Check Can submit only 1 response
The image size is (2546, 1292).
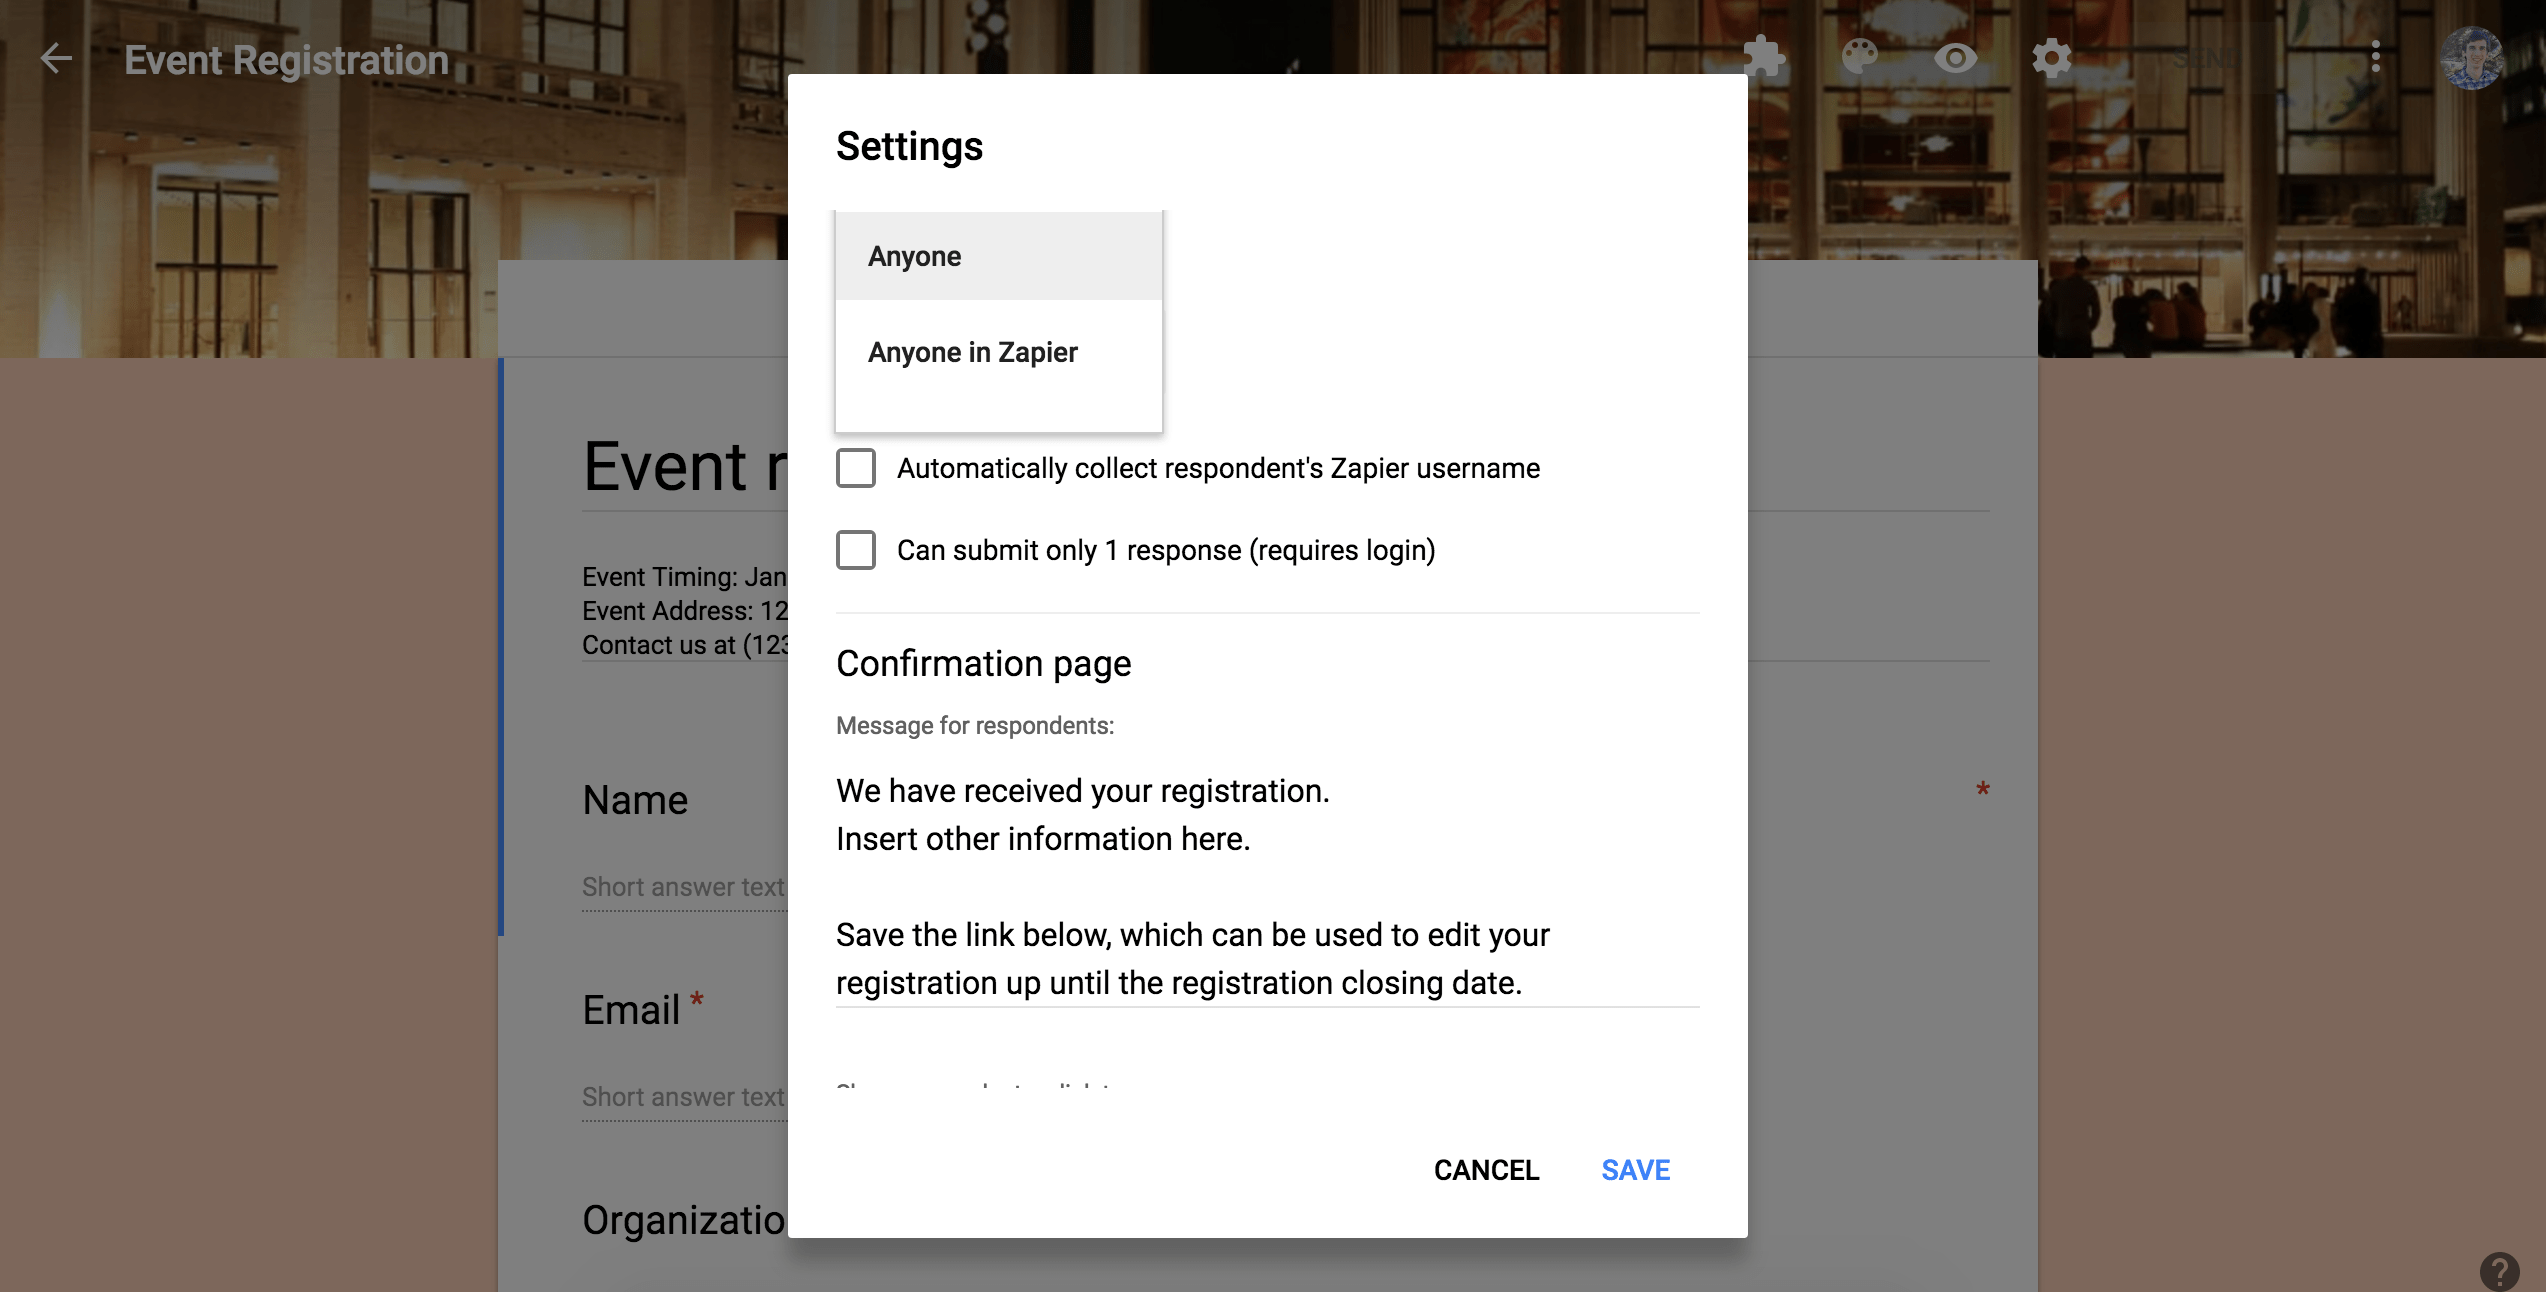[x=856, y=550]
